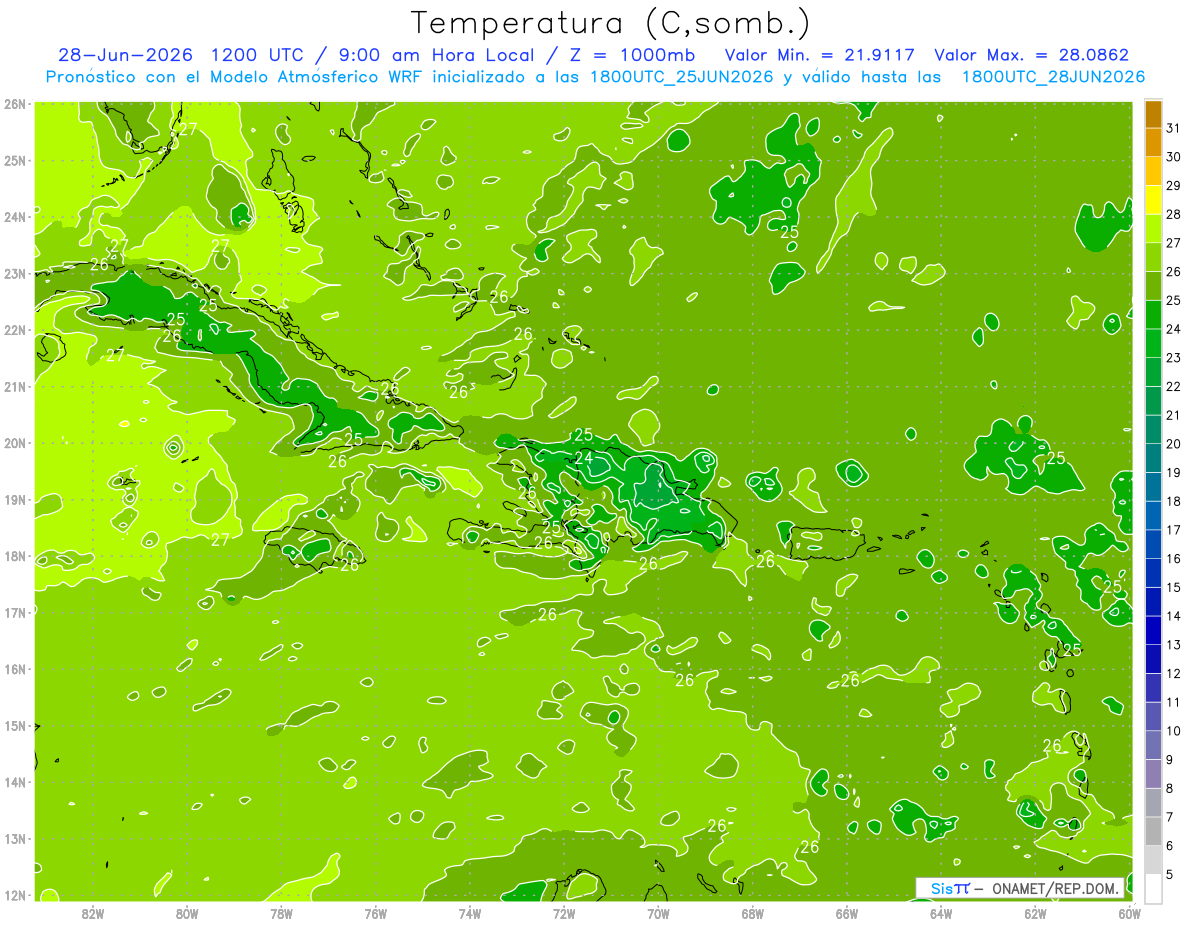1200x927 pixels.
Task: Click the "24N" latitude axis label
Action: (x=15, y=217)
